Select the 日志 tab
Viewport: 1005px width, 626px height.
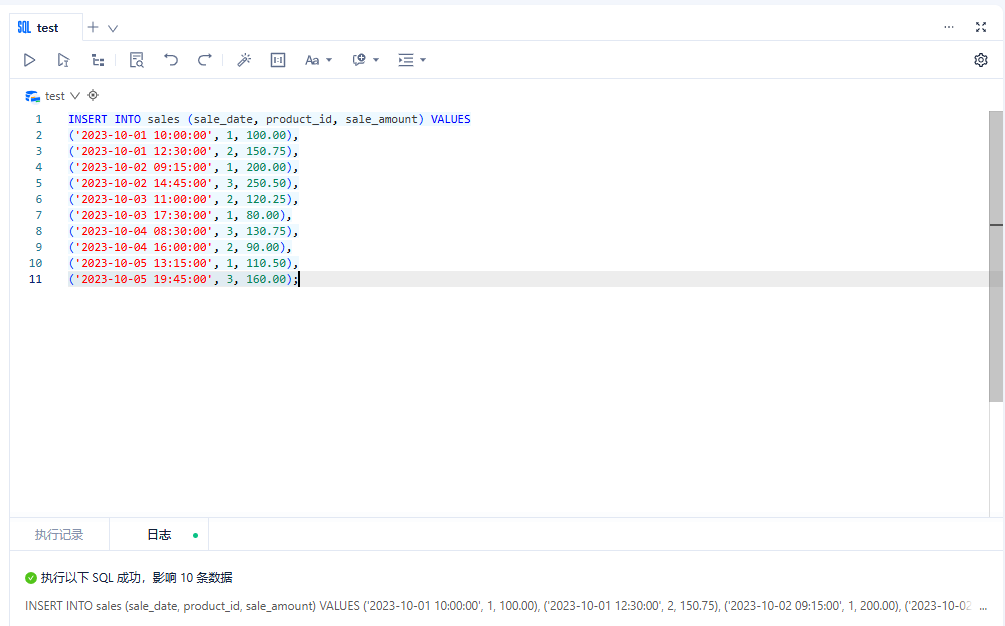(x=159, y=534)
